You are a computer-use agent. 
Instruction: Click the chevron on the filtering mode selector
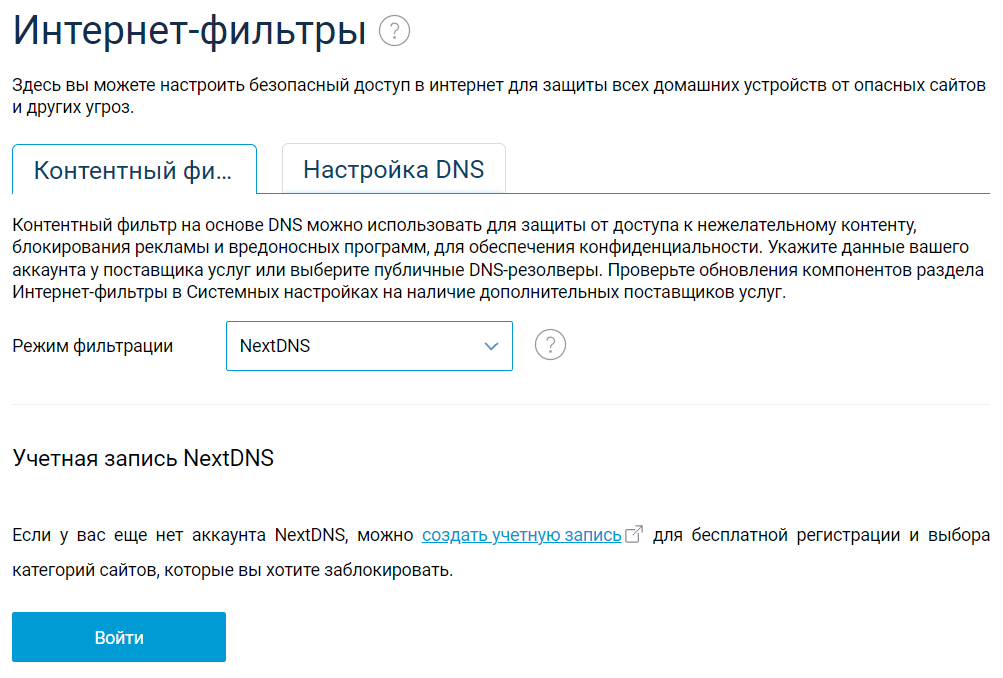[490, 345]
